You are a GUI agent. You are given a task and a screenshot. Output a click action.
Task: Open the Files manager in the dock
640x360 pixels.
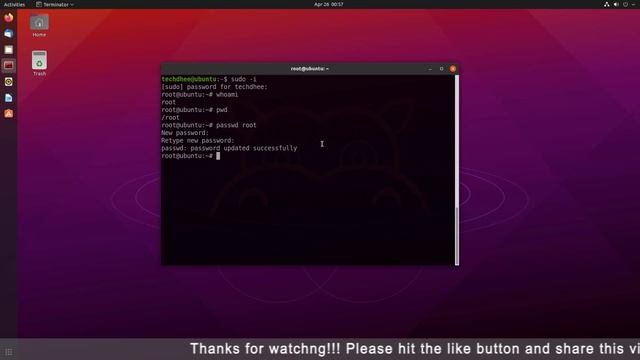pos(9,49)
